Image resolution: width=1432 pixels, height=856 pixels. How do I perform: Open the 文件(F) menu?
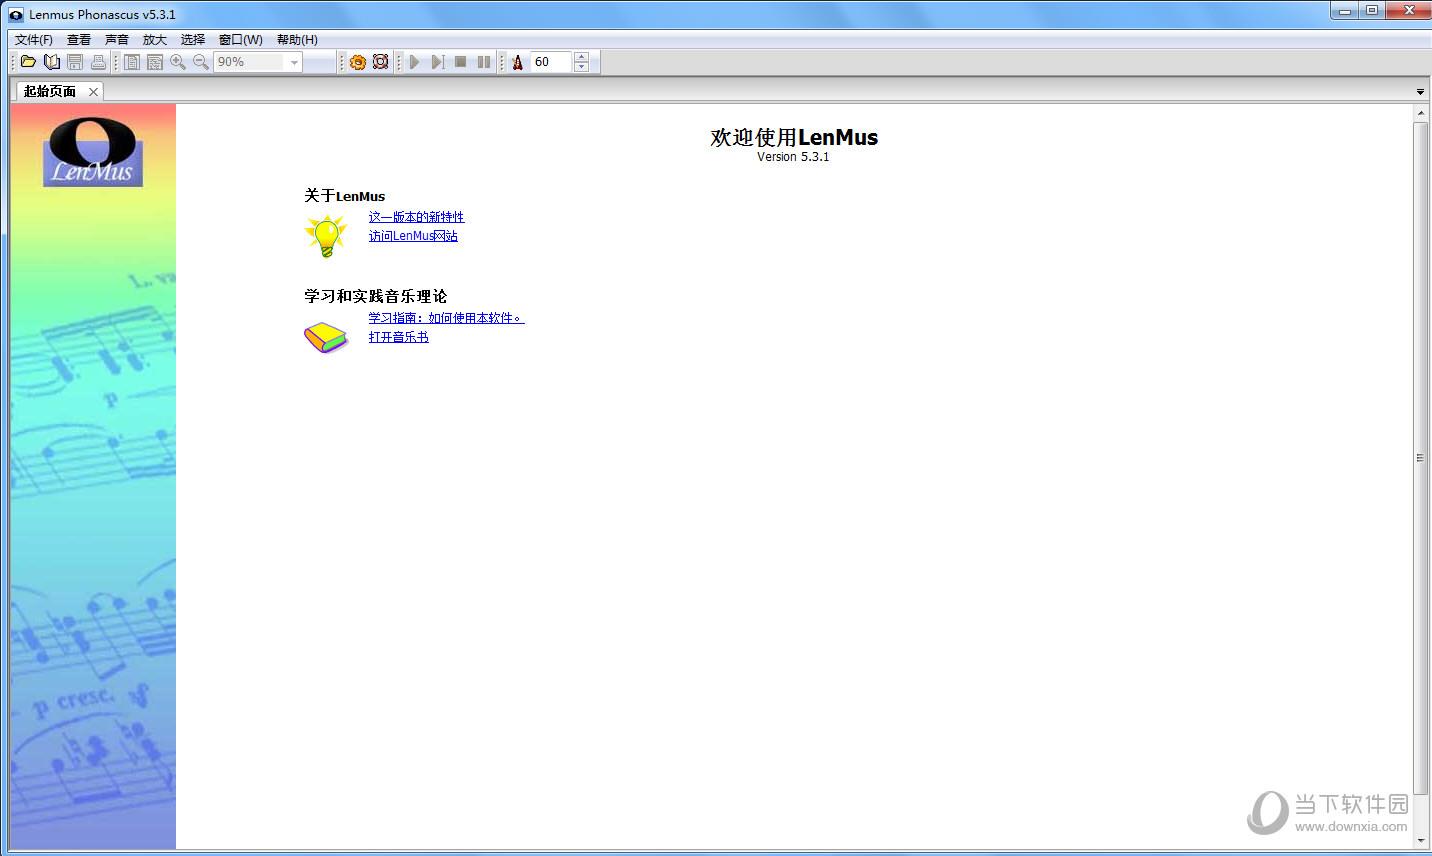click(34, 39)
